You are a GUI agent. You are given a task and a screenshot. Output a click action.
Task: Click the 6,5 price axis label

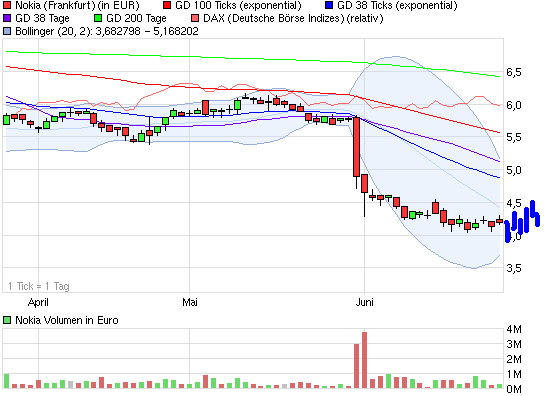coord(514,72)
